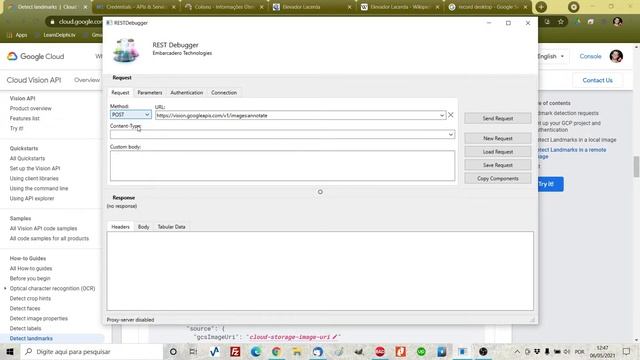Screen dimensions: 640x360
Task: Click the Save Request button
Action: tap(498, 165)
